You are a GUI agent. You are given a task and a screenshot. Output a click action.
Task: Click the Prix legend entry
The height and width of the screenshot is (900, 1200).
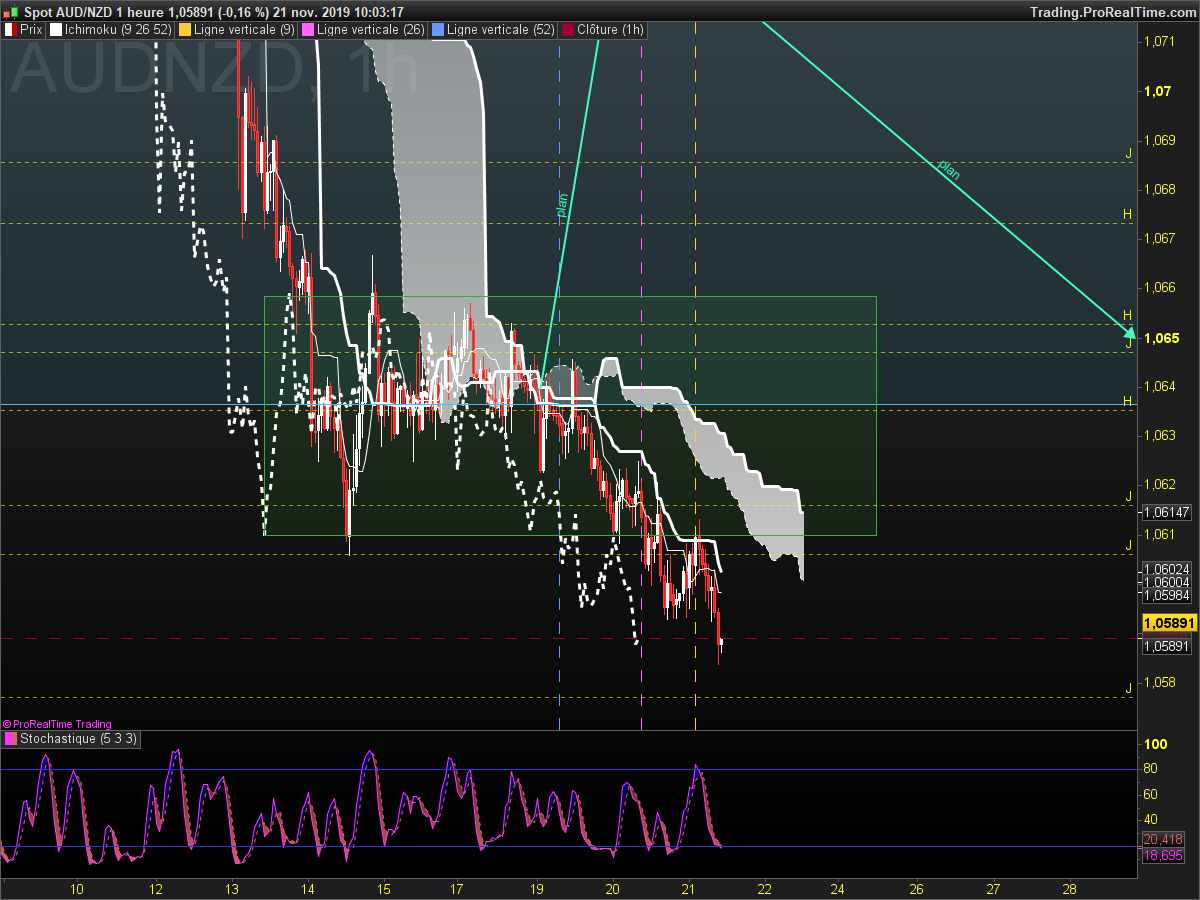point(25,30)
